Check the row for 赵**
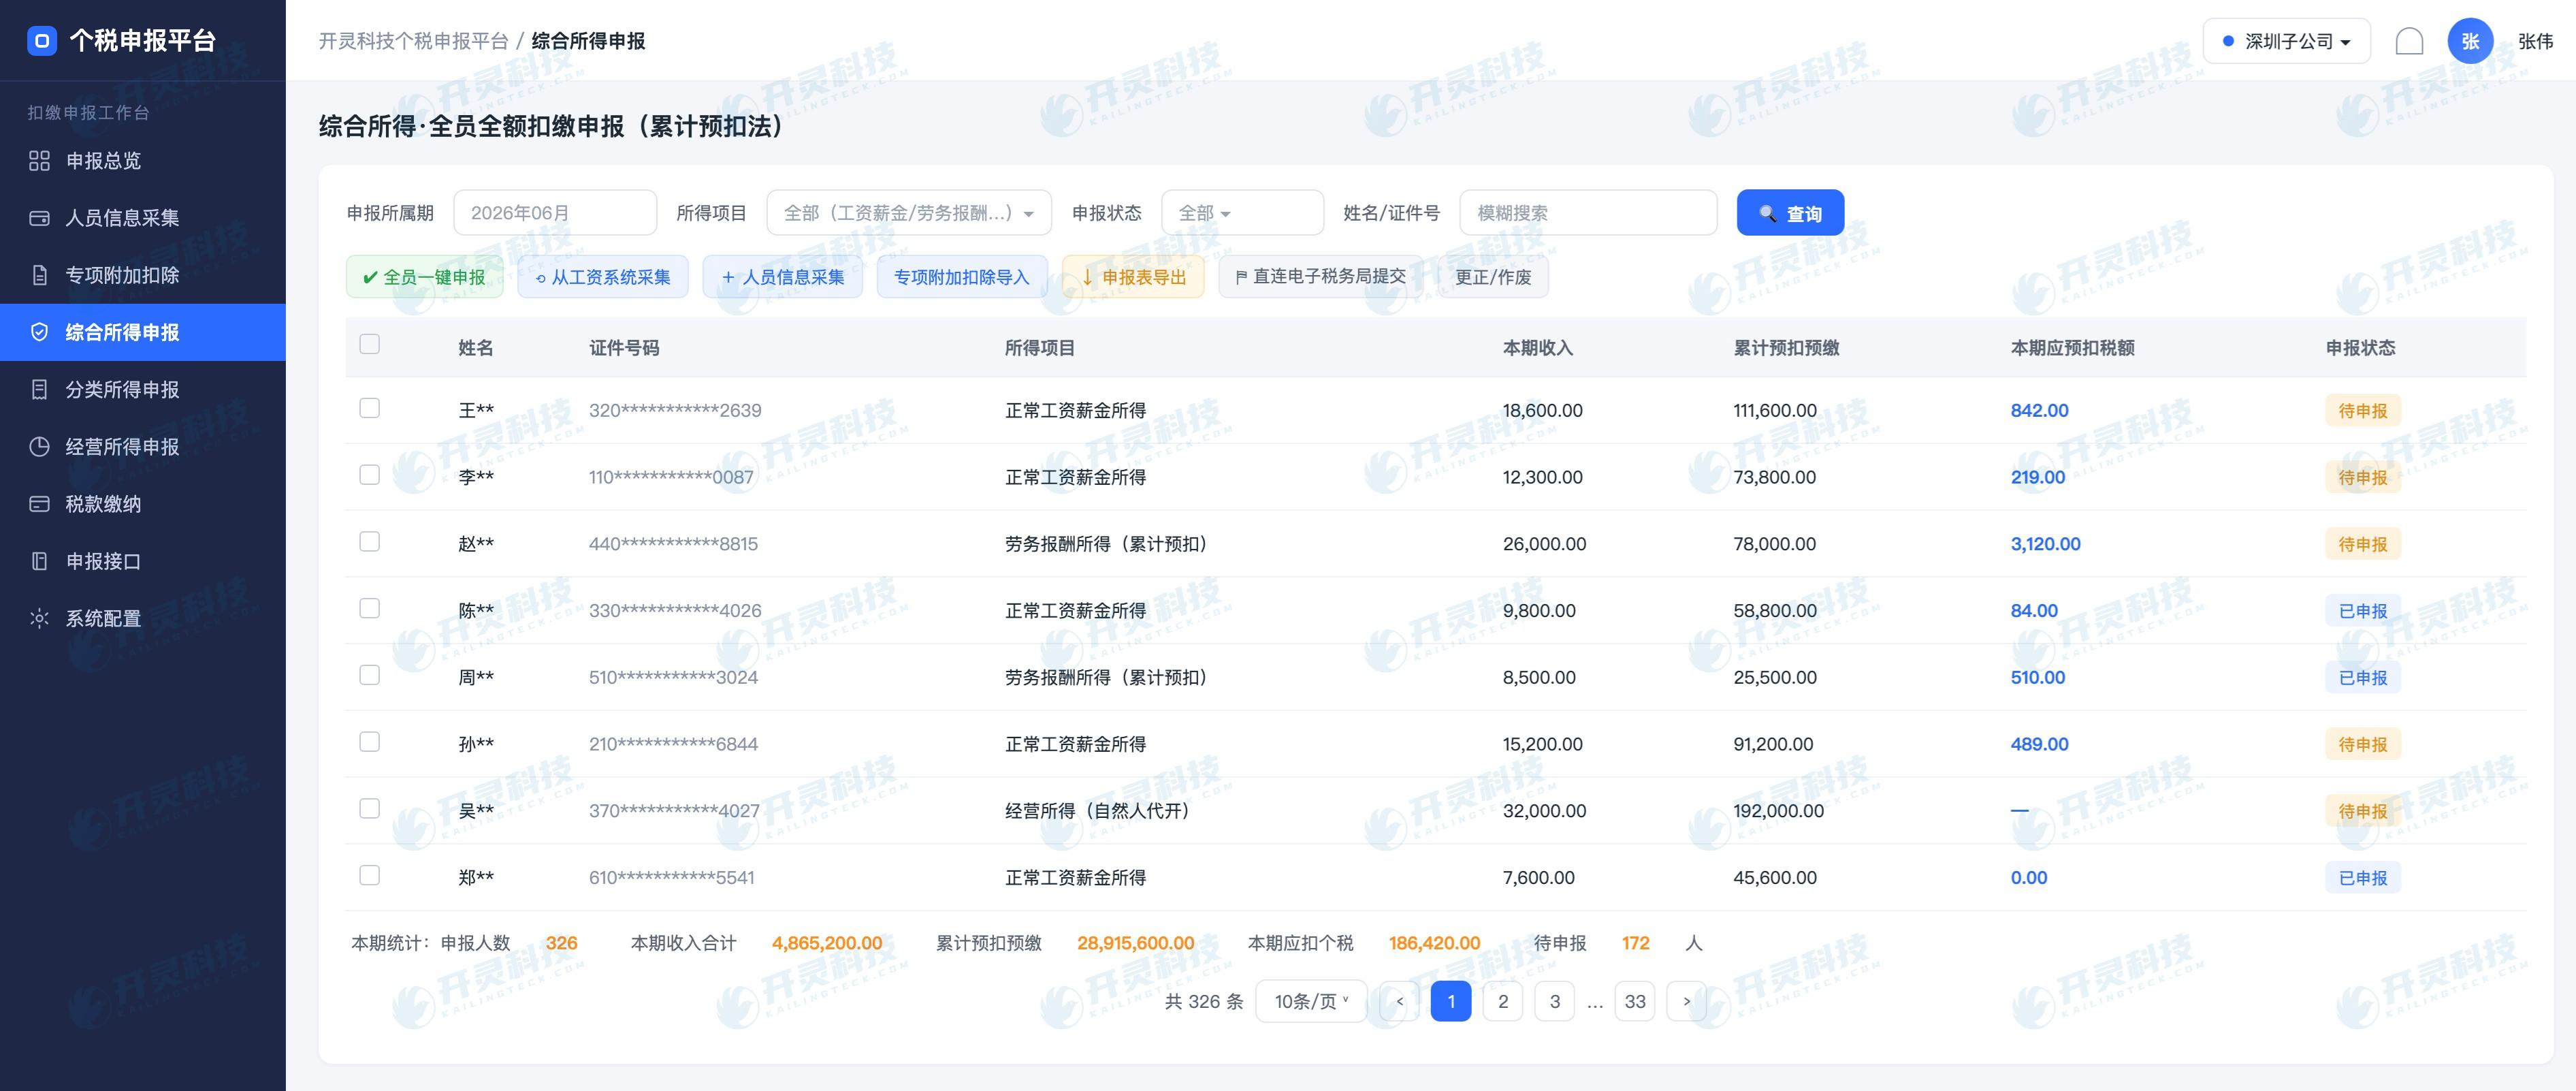The width and height of the screenshot is (2576, 1091). [369, 541]
